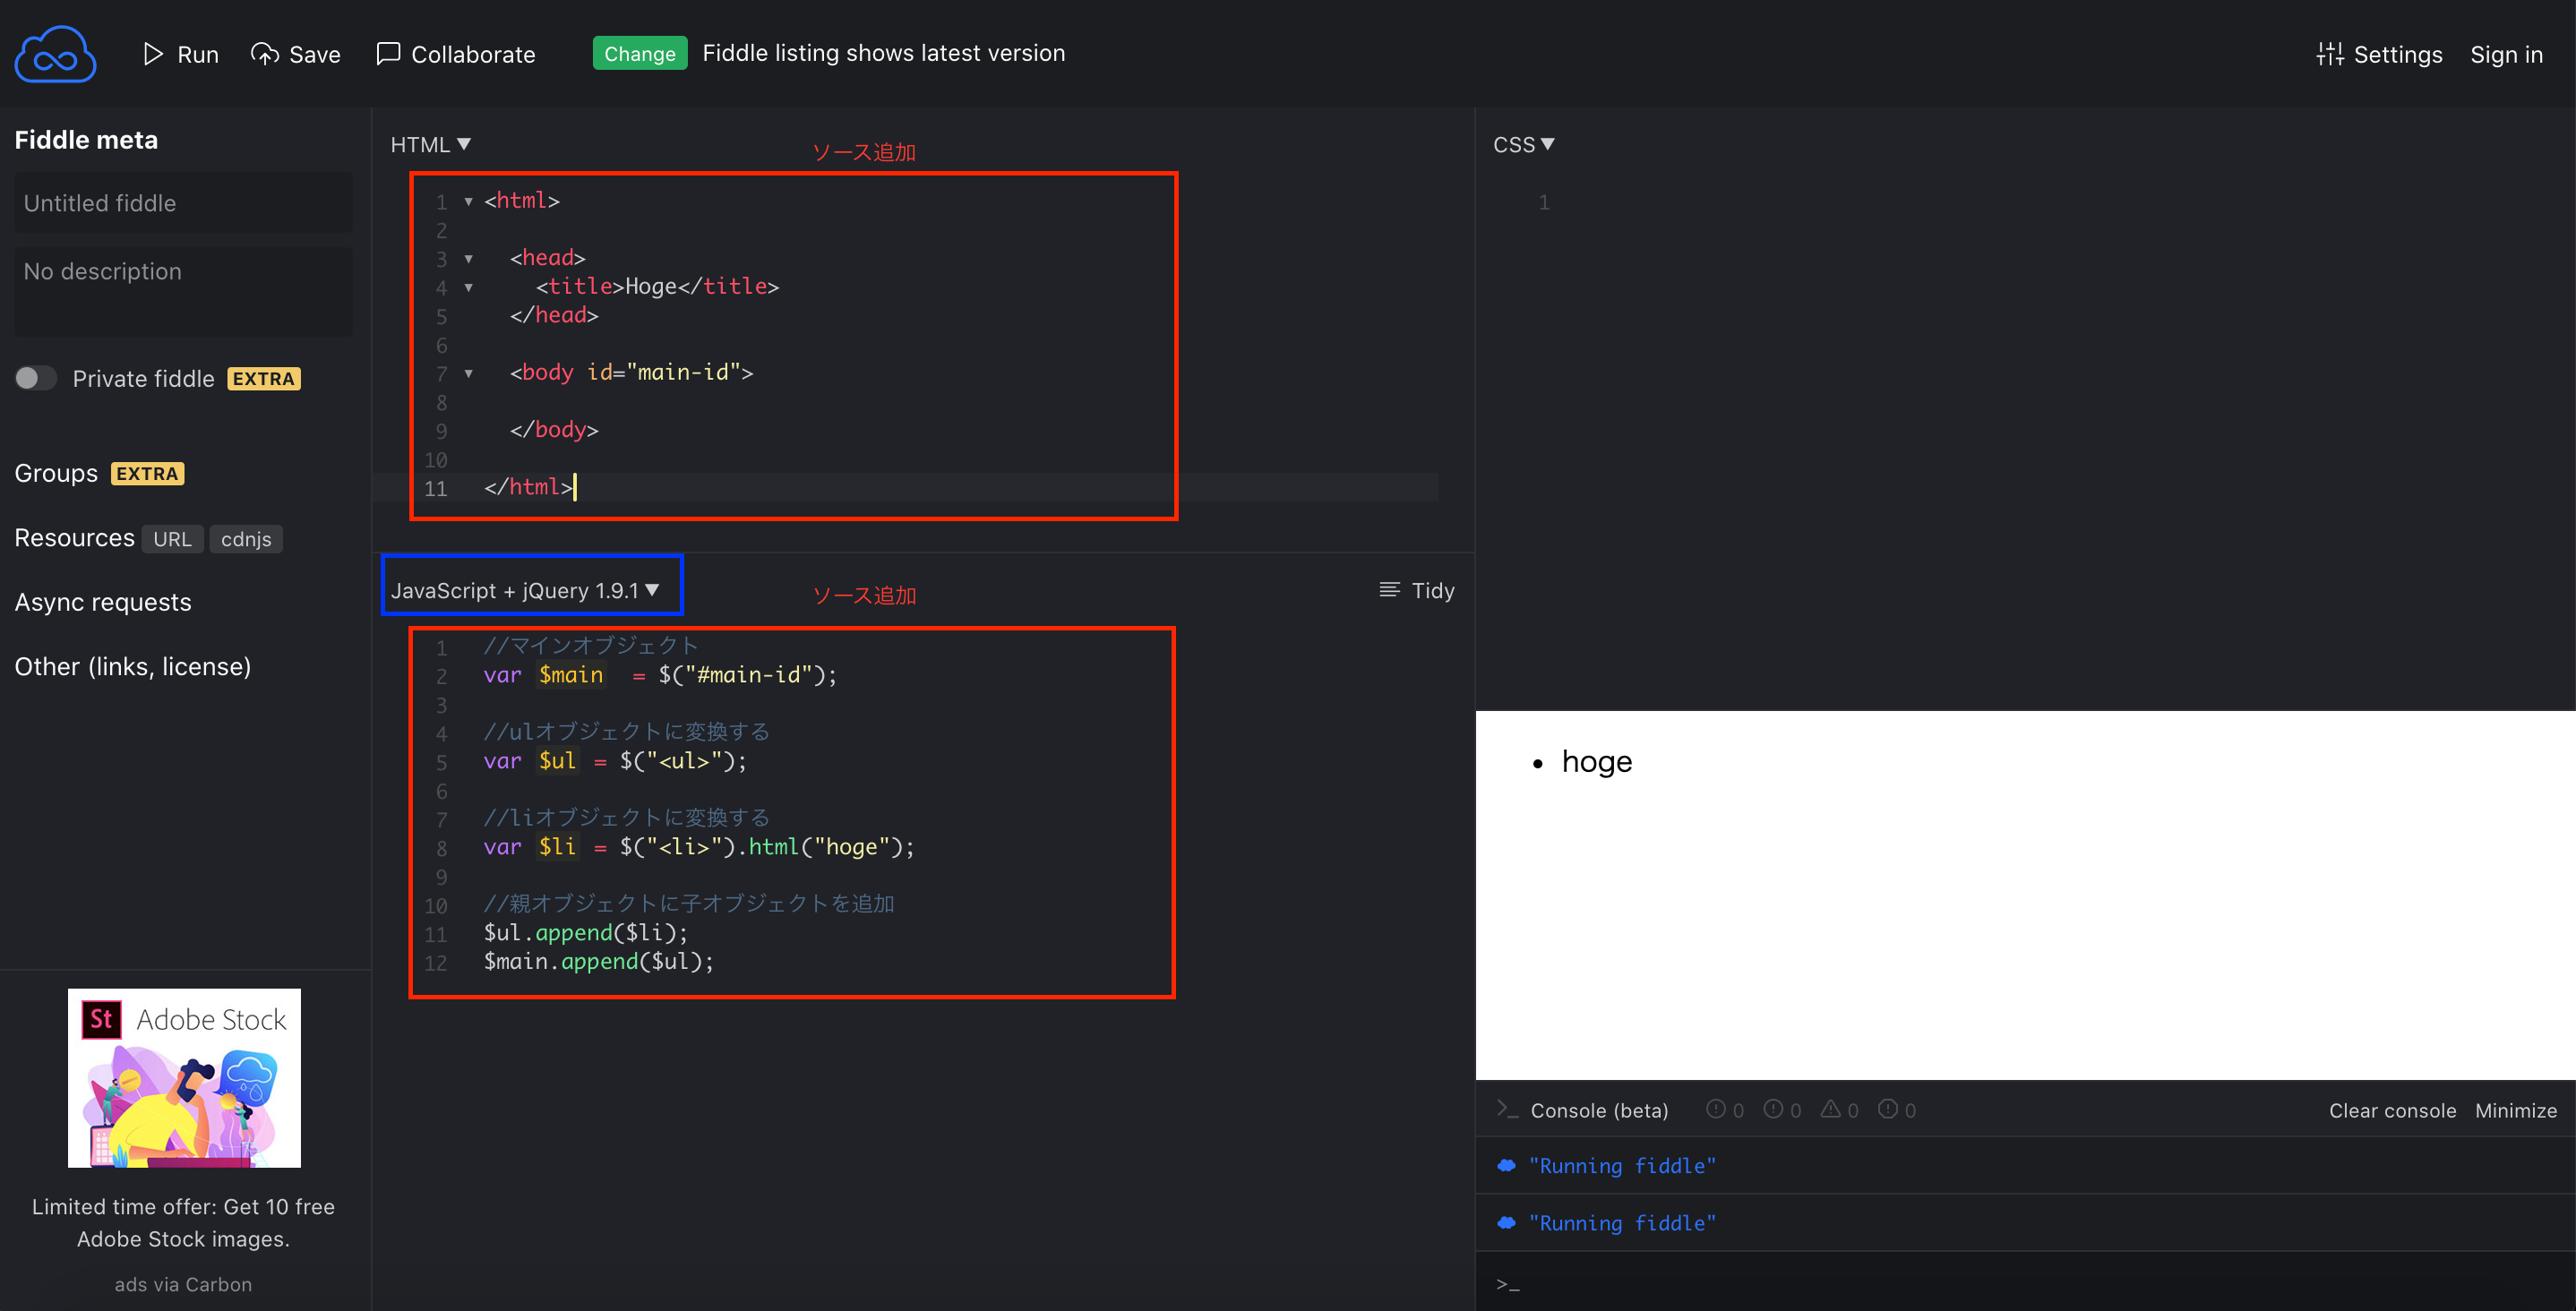Click the console prompt icon
Screen dimensions: 2576x1311
click(1507, 1109)
